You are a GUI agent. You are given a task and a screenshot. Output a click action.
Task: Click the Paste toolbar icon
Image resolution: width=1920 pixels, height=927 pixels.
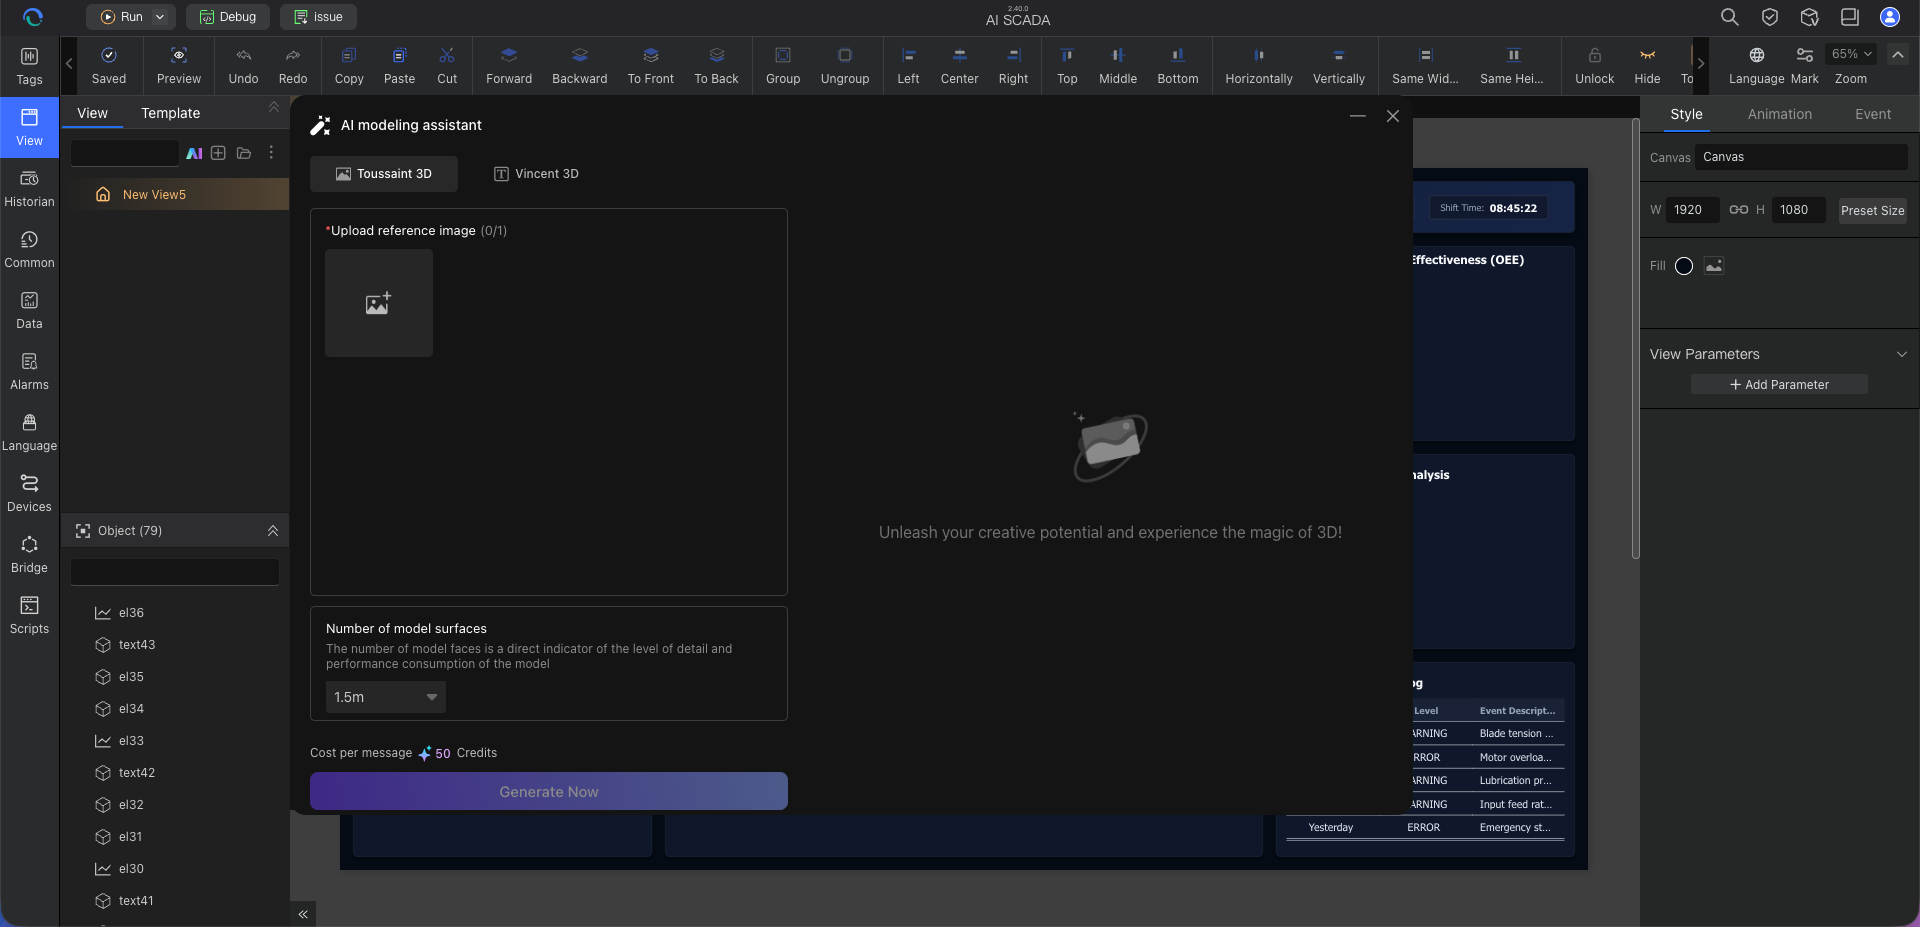(399, 66)
